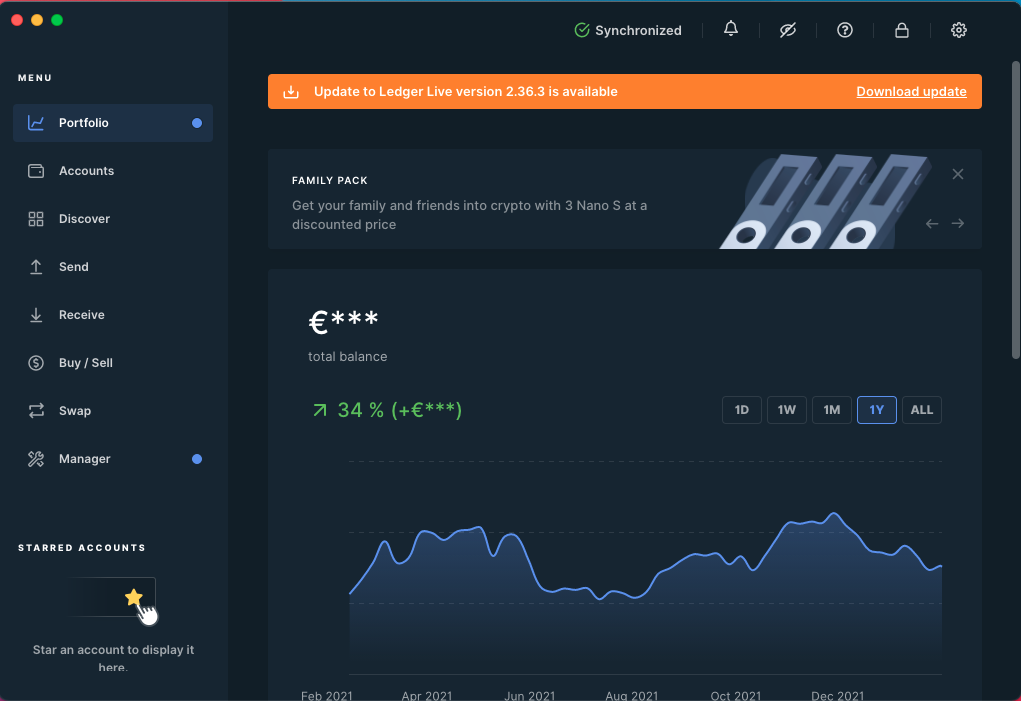The image size is (1021, 701).
Task: Go to the next banner with the right arrow
Action: coord(957,223)
